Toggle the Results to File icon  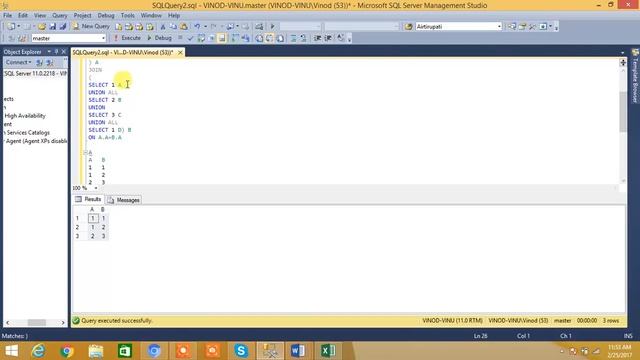[x=280, y=38]
